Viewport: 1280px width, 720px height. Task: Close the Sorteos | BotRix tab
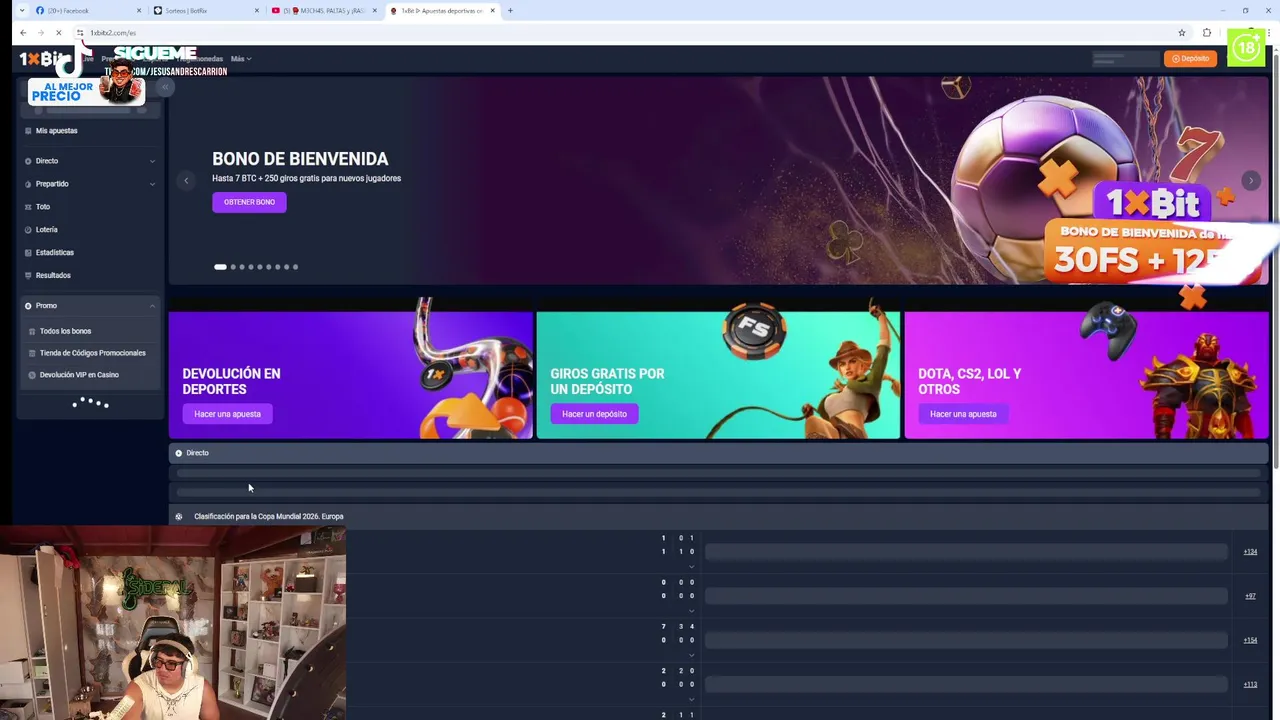(x=257, y=11)
